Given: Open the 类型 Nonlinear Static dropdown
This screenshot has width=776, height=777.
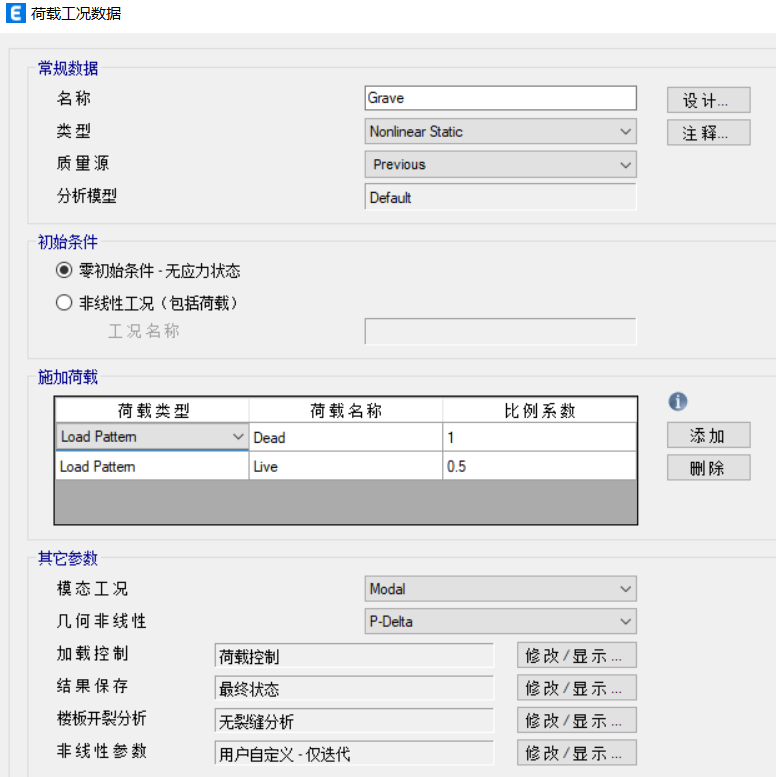Looking at the screenshot, I should tap(501, 131).
